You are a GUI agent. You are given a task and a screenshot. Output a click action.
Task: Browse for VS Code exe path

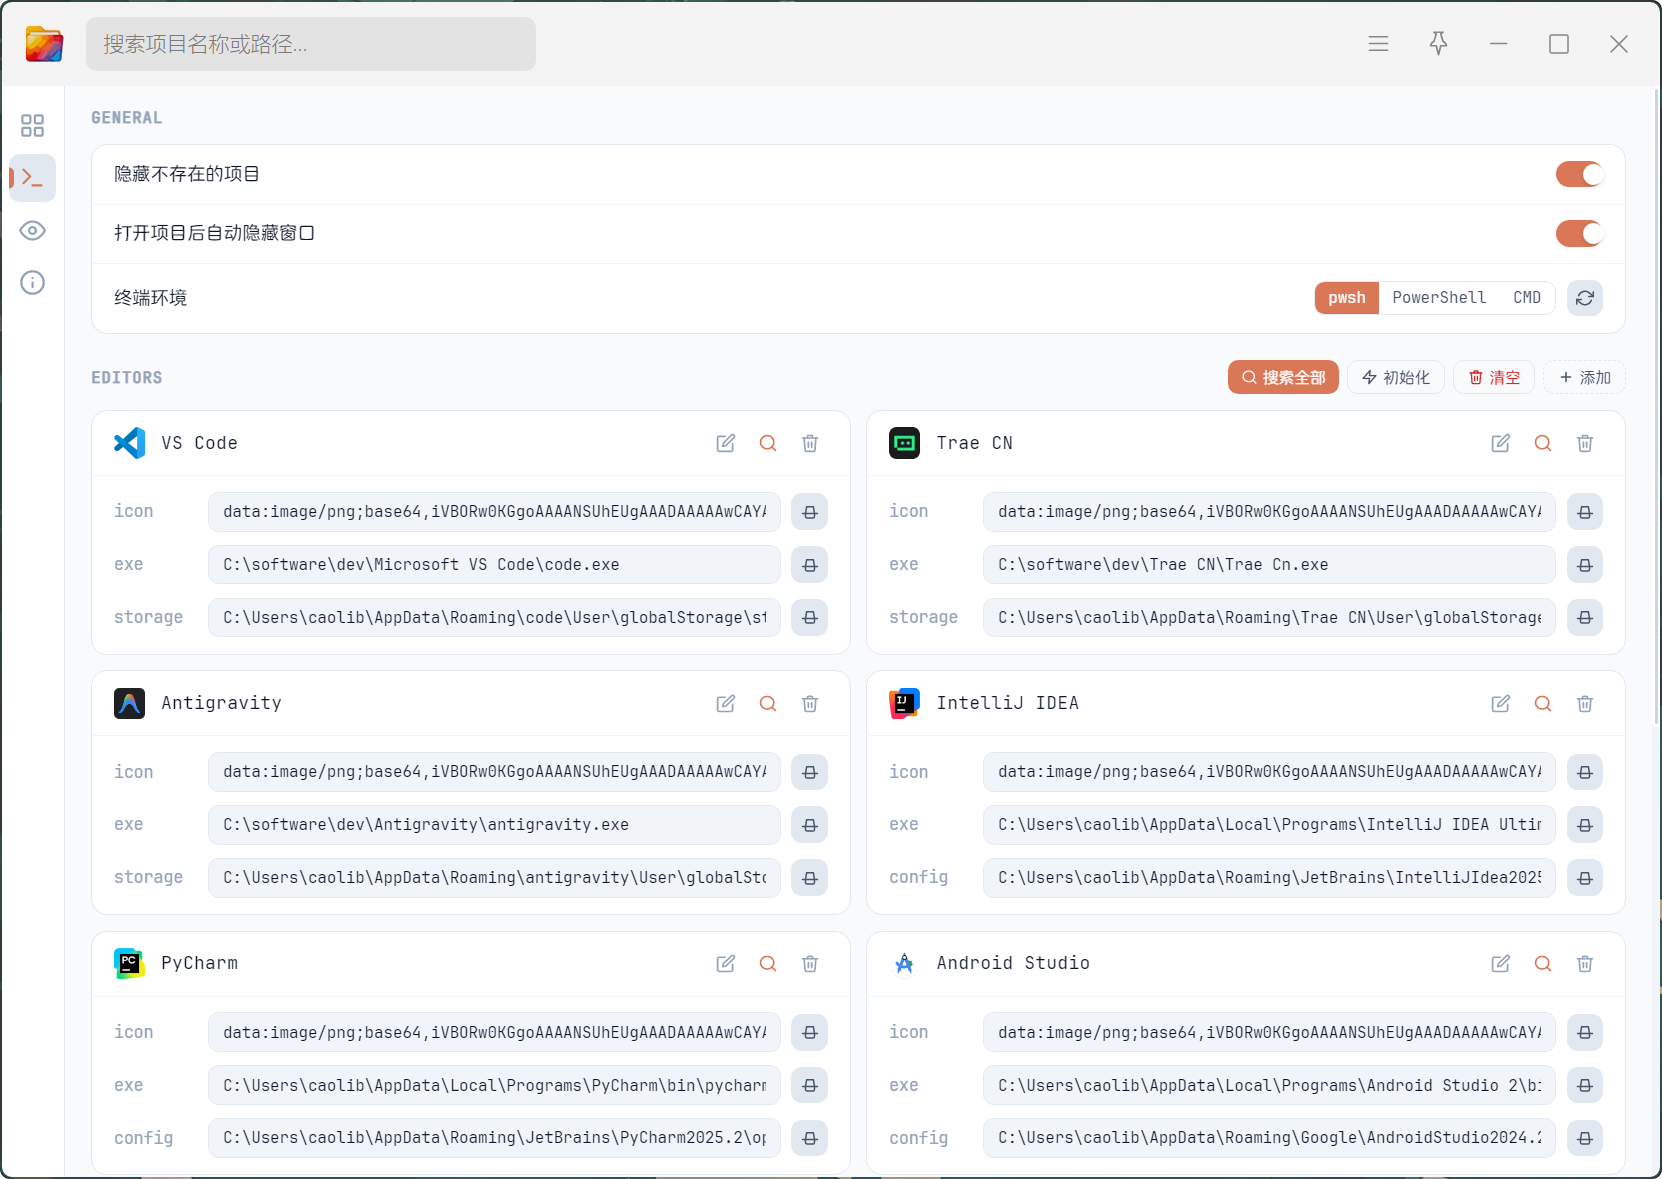click(810, 565)
